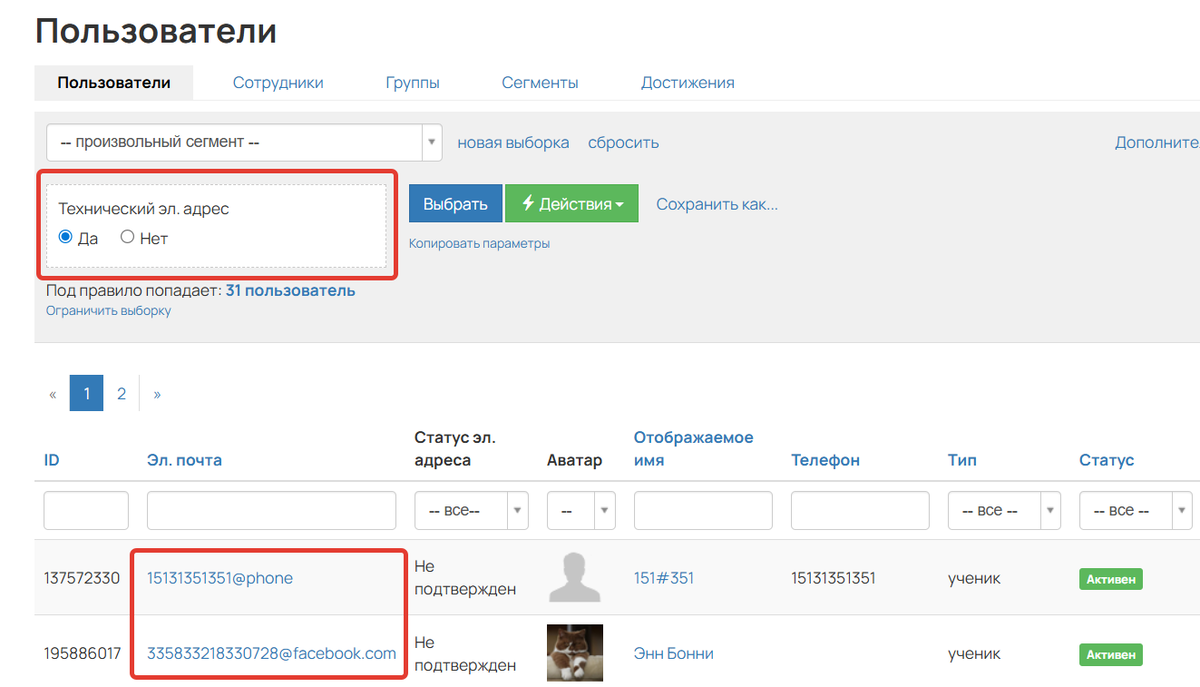The height and width of the screenshot is (687, 1200).
Task: Click the 'Сохранить как...' link
Action: 716,204
